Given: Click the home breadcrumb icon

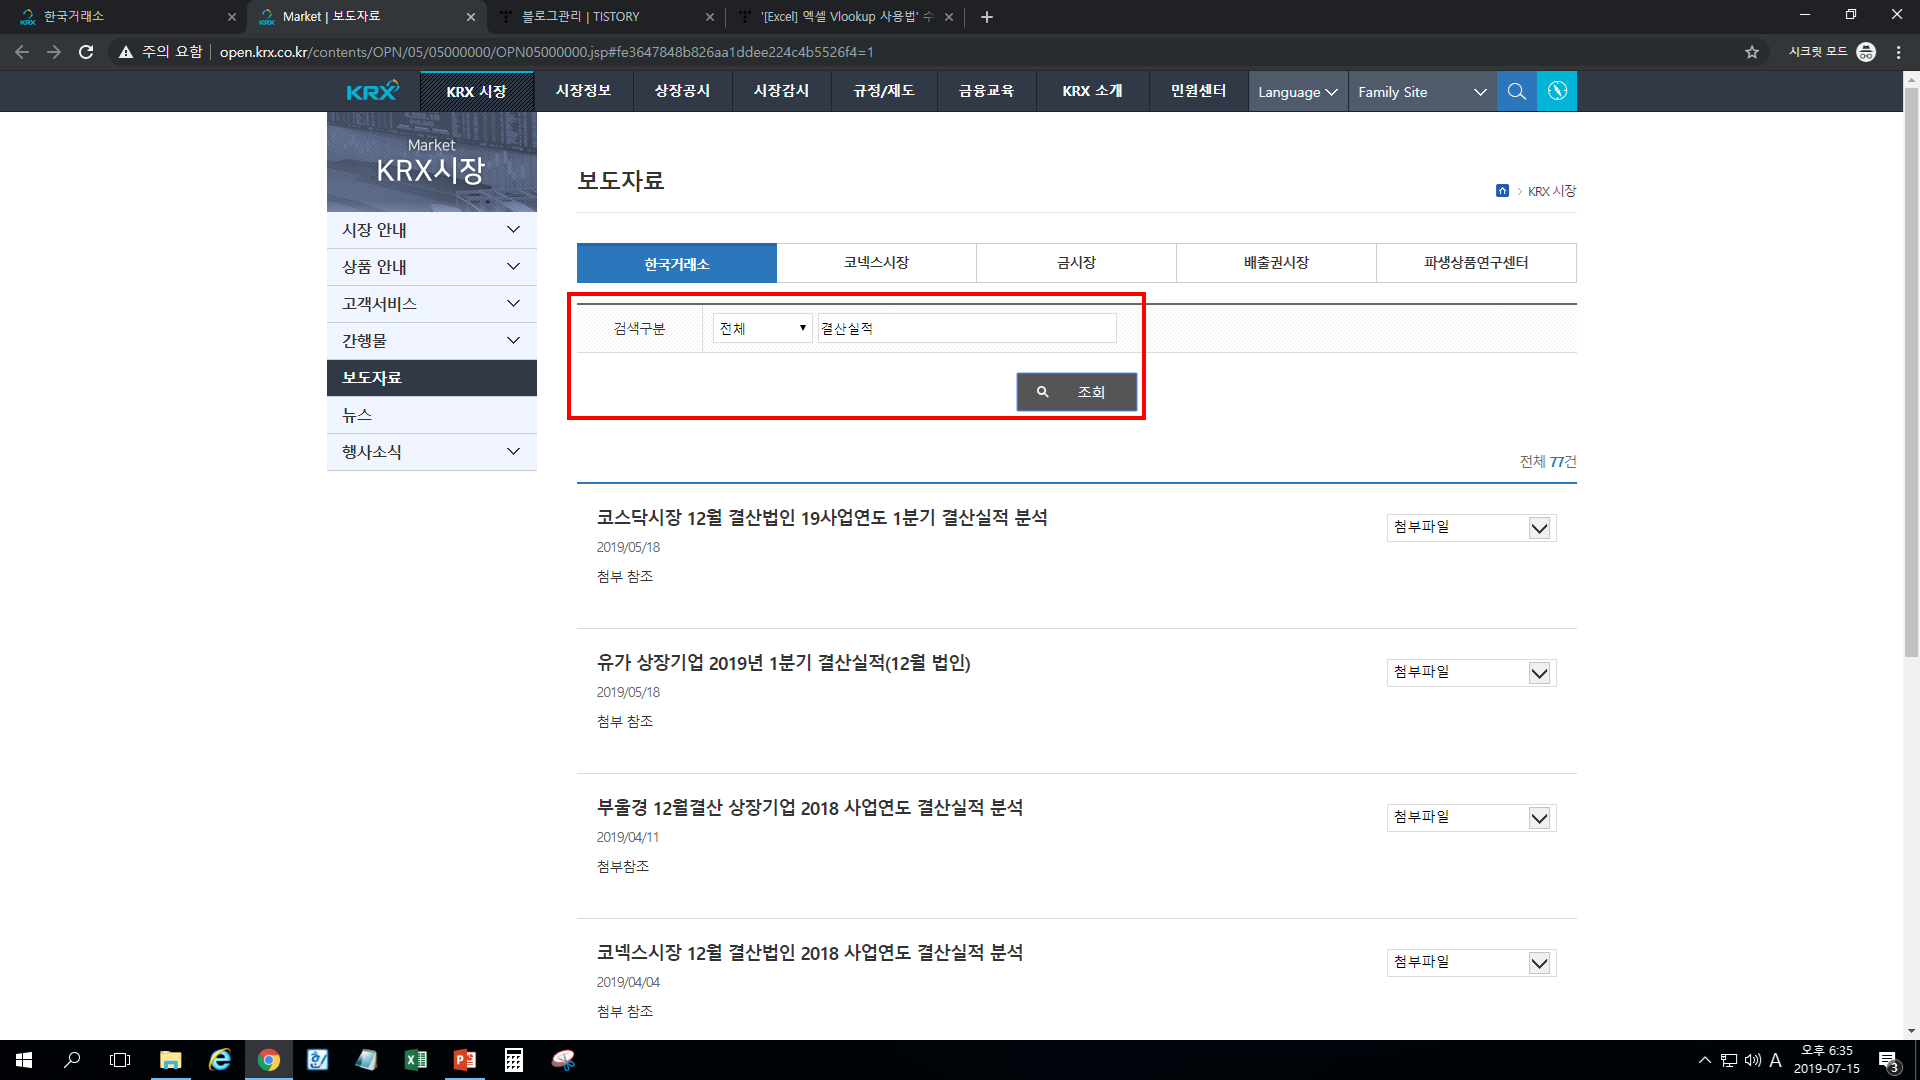Looking at the screenshot, I should pos(1502,191).
